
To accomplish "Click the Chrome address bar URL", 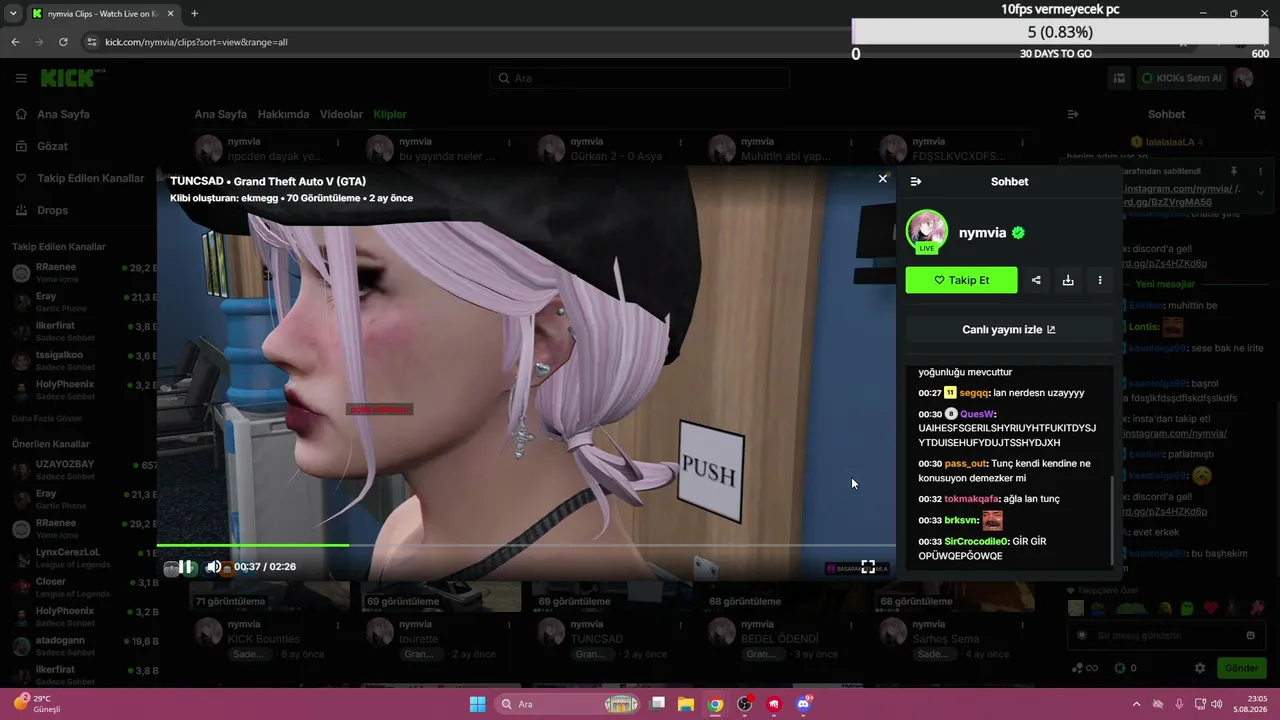I will (196, 42).
